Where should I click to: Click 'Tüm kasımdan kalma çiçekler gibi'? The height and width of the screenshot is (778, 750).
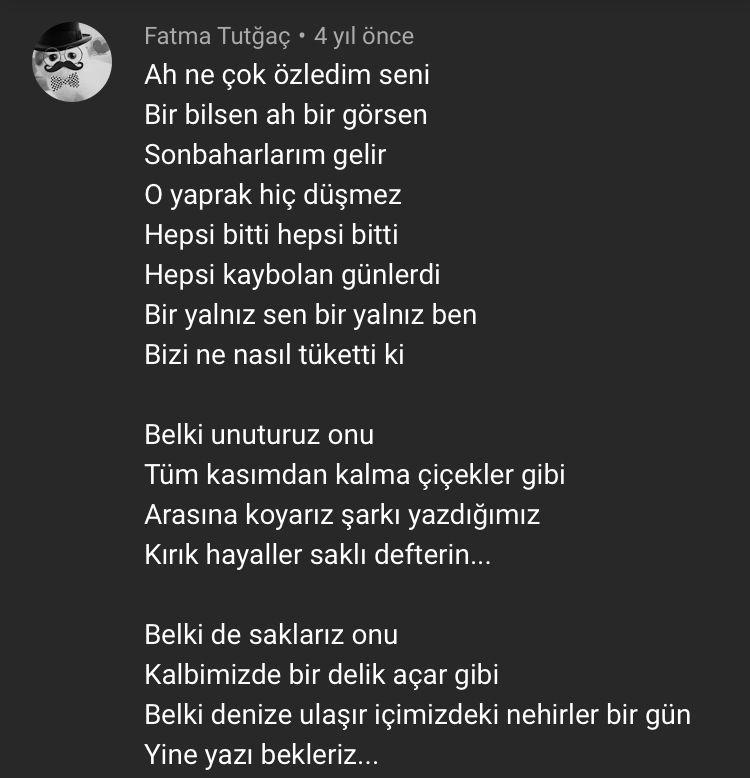(355, 475)
